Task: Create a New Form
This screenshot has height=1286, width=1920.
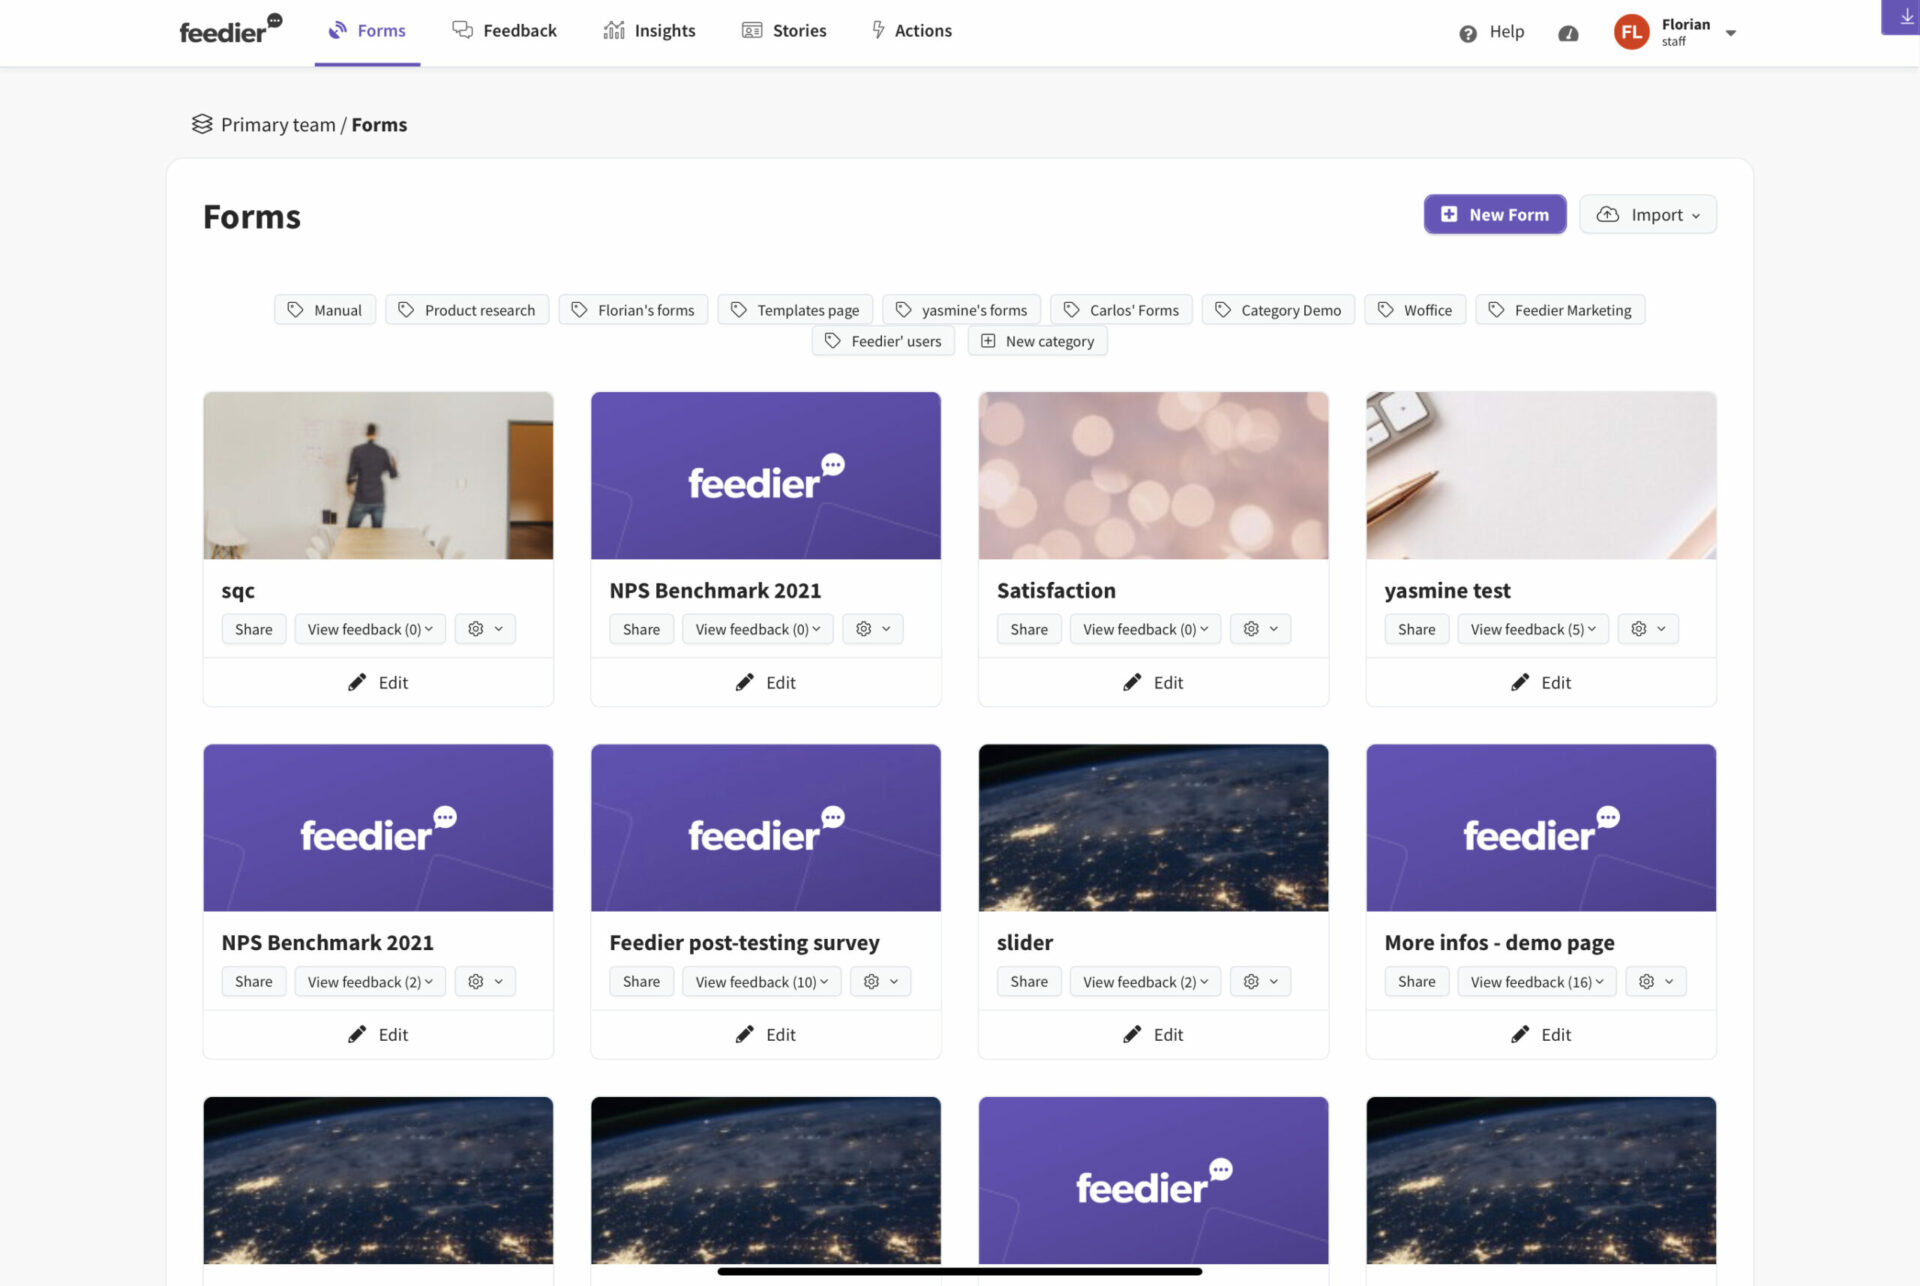Action: (1495, 214)
